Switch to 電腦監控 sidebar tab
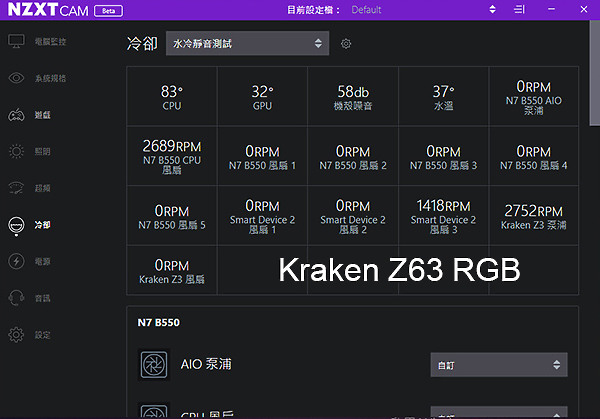Image resolution: width=600 pixels, height=419 pixels. click(x=51, y=41)
